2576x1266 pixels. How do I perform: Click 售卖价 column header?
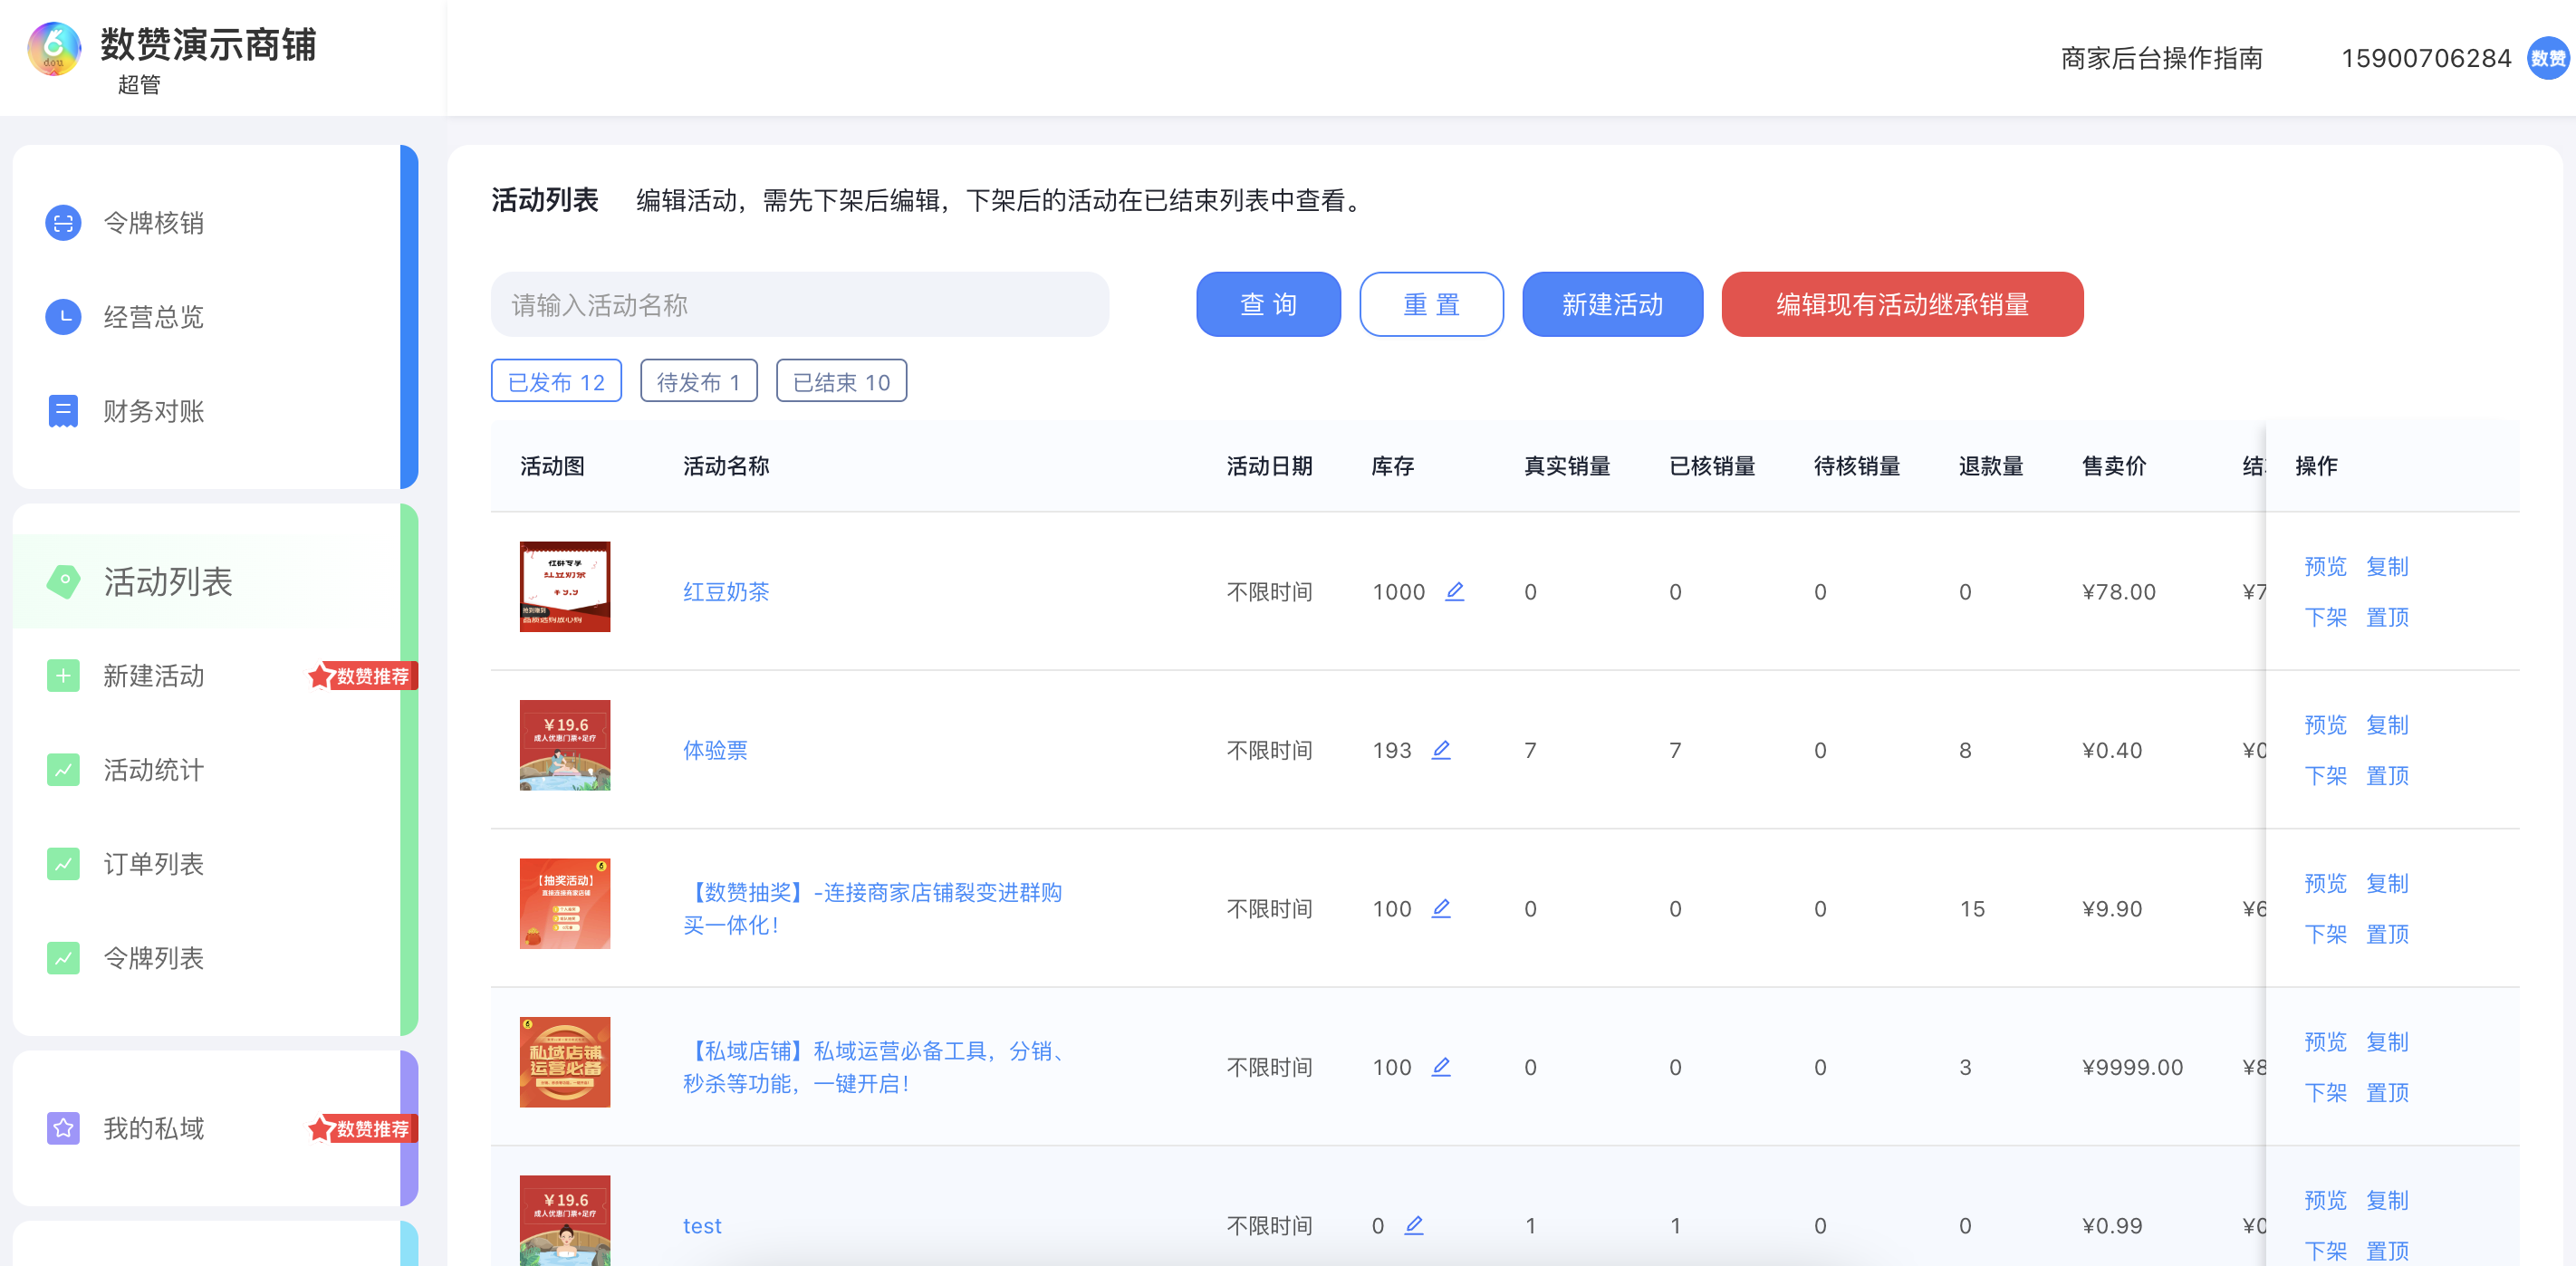click(x=2114, y=466)
